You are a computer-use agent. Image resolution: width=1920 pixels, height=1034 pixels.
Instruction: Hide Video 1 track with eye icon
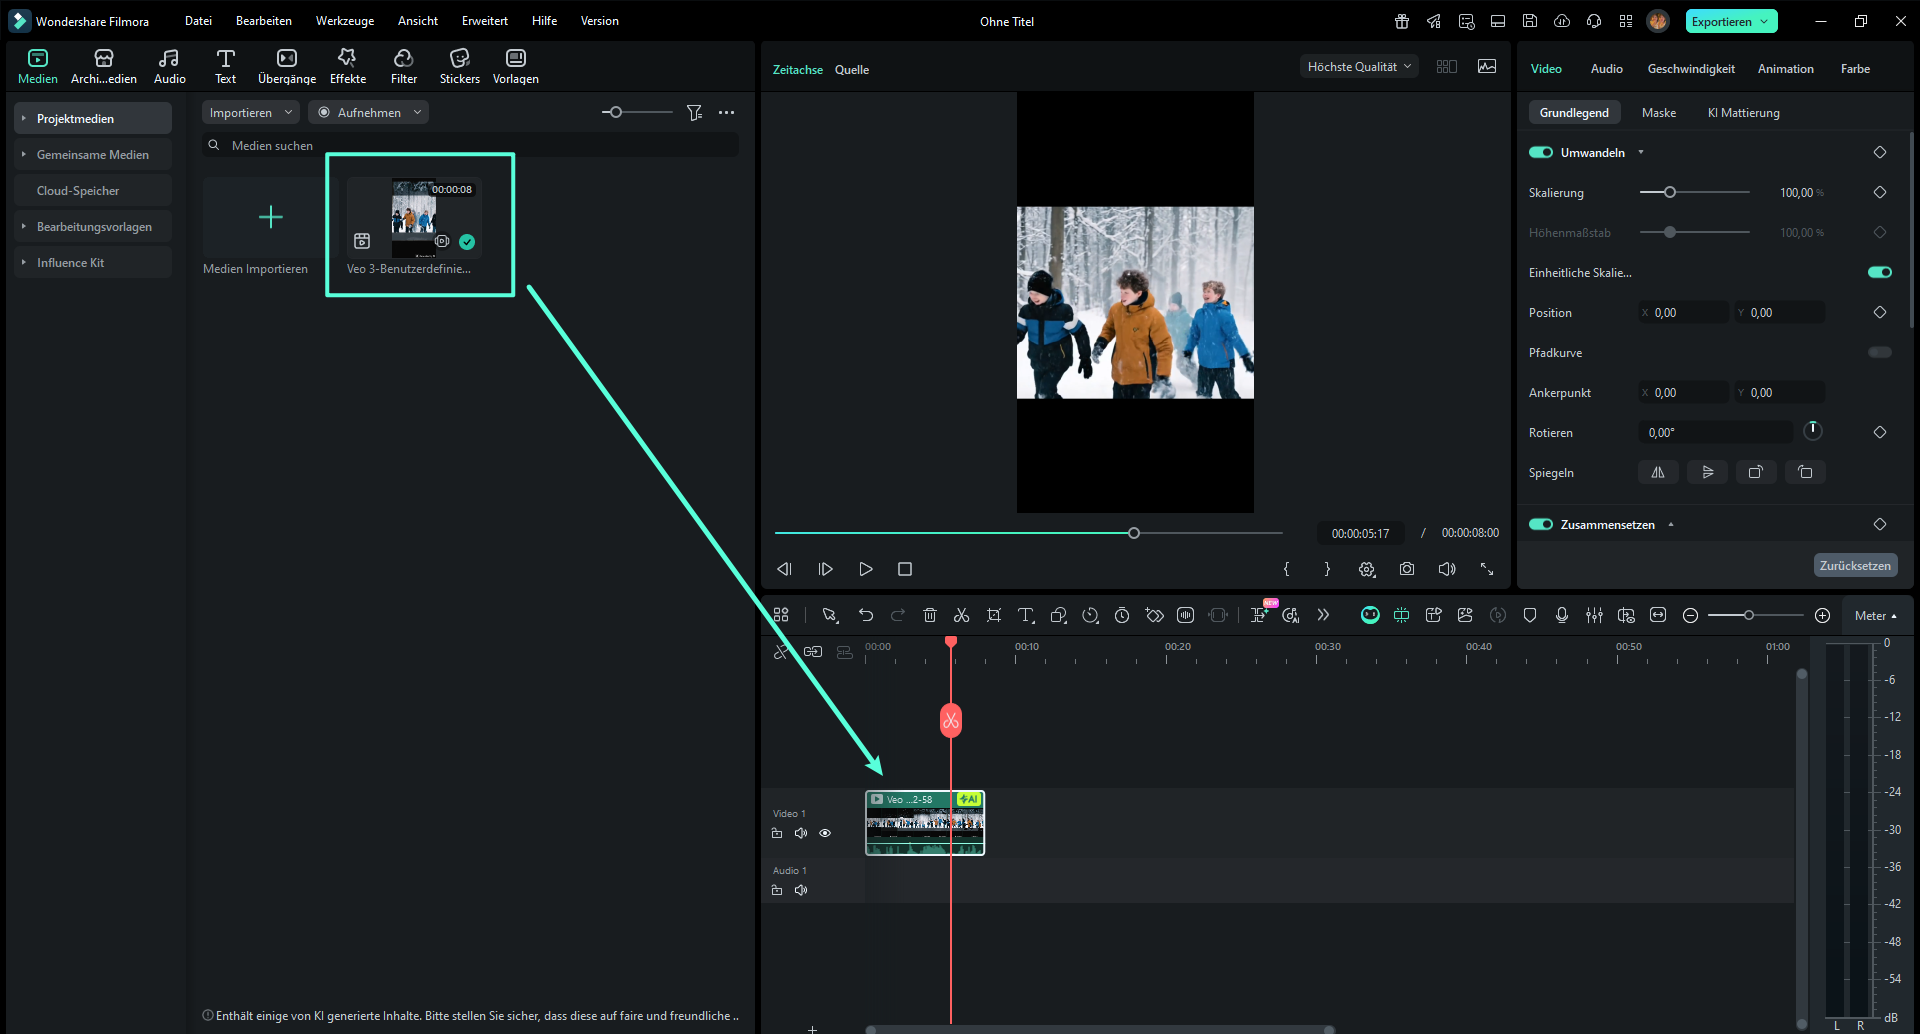coord(825,833)
